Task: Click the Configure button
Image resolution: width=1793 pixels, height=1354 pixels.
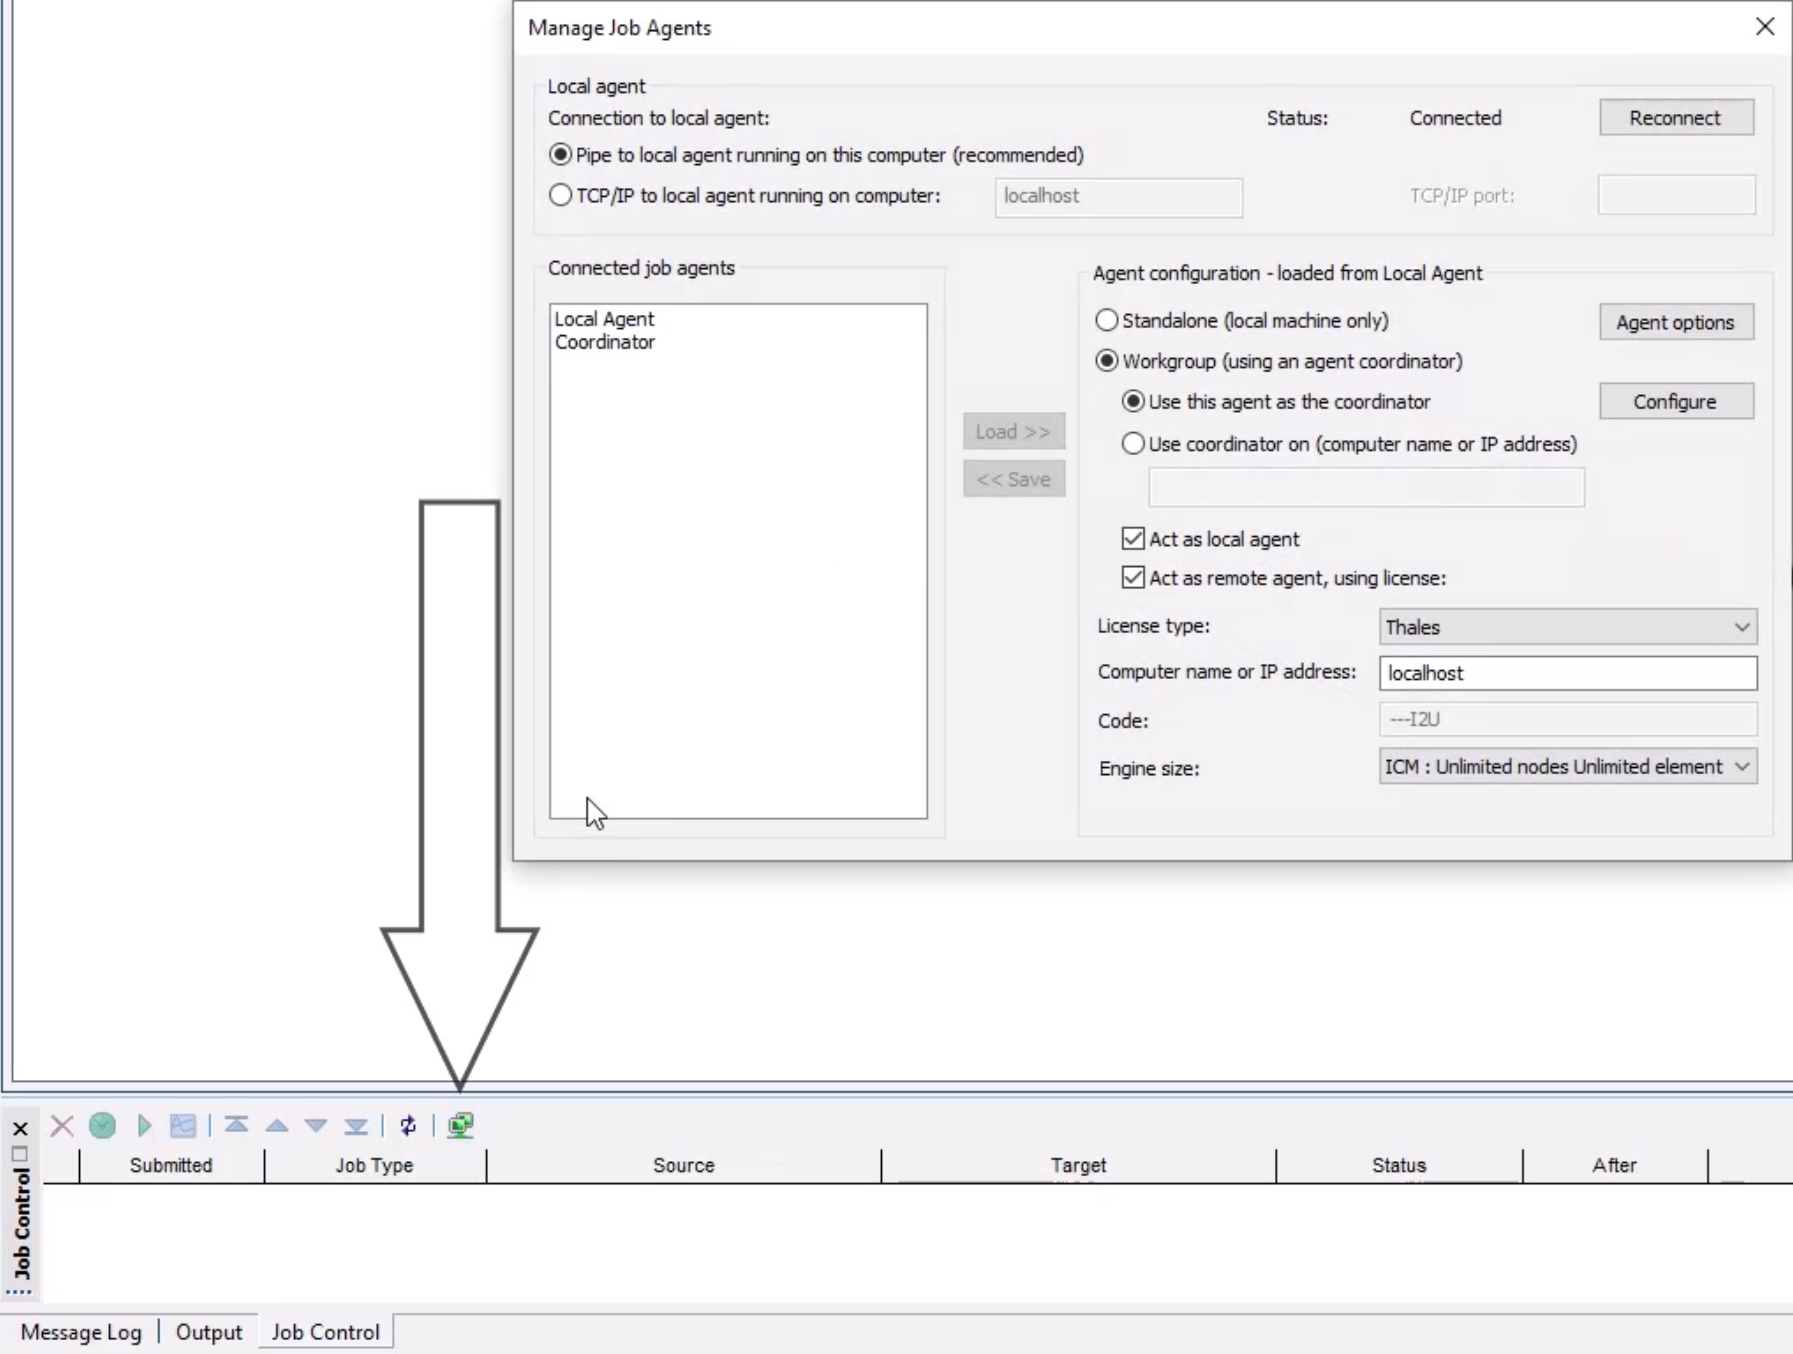Action: click(x=1676, y=402)
